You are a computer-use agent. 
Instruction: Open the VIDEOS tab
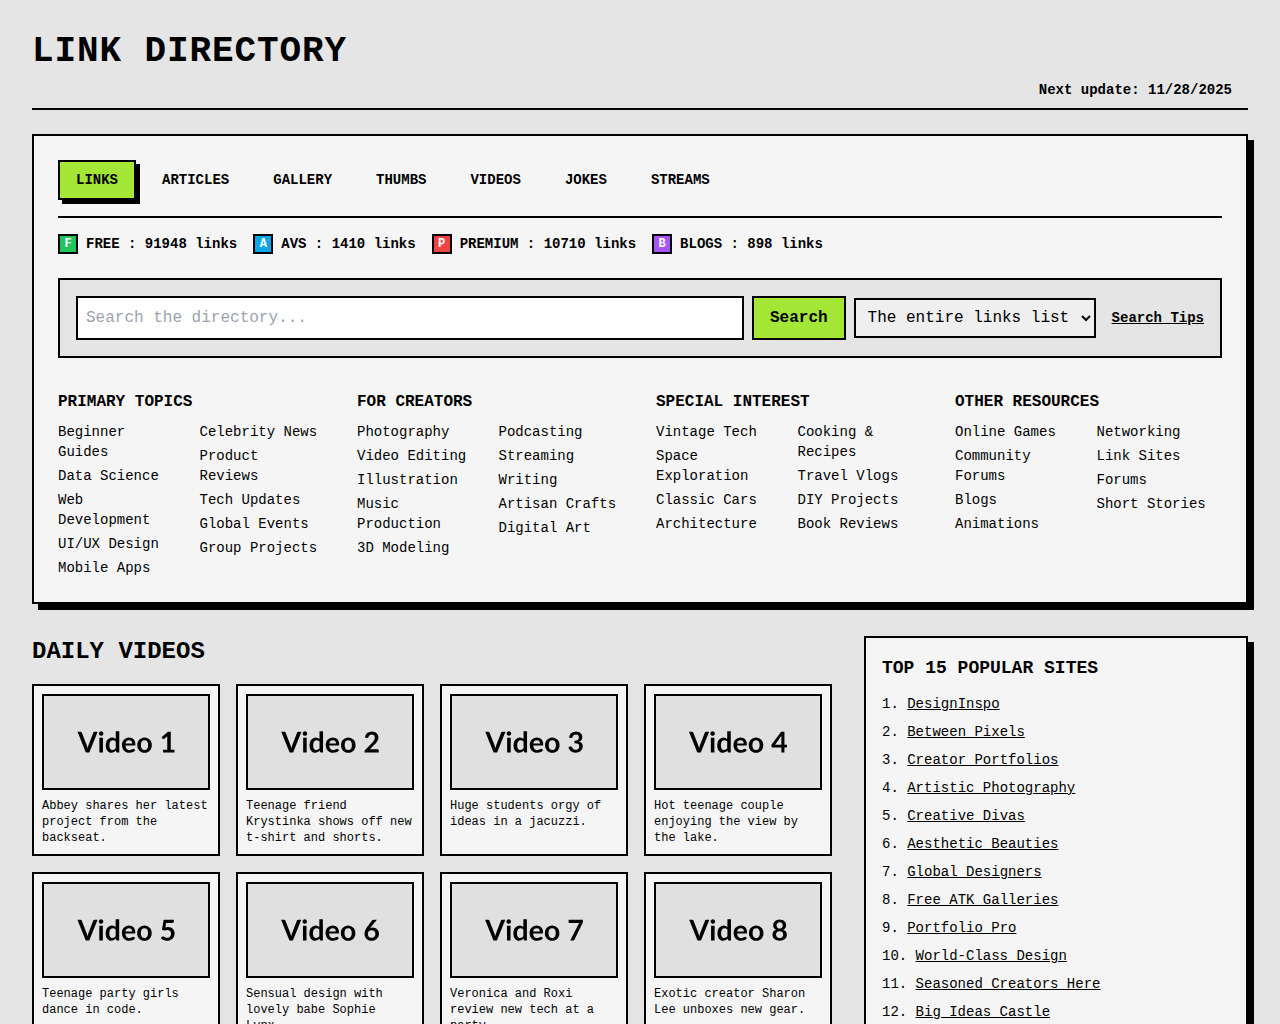click(x=495, y=180)
